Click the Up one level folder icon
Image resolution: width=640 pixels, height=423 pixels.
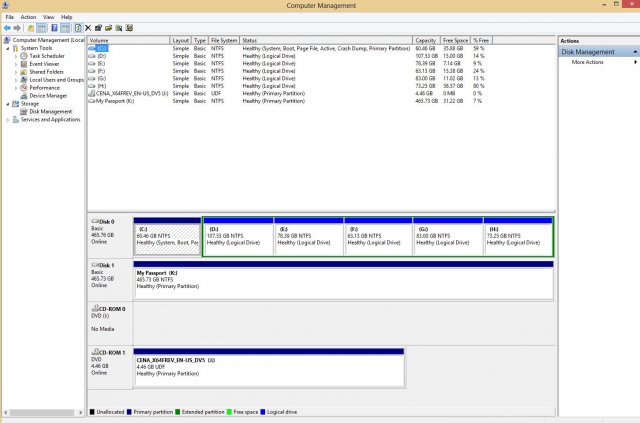tap(30, 27)
